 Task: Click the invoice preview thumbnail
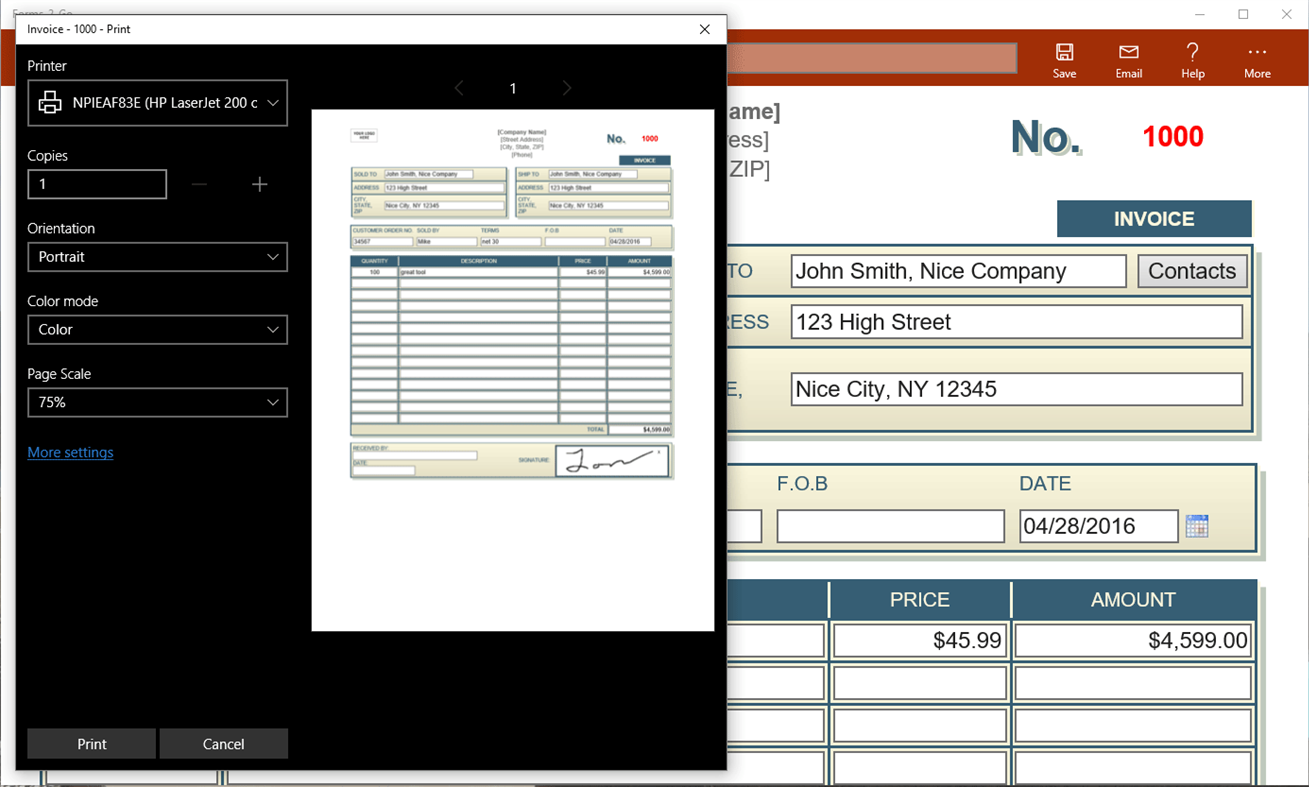click(x=512, y=370)
